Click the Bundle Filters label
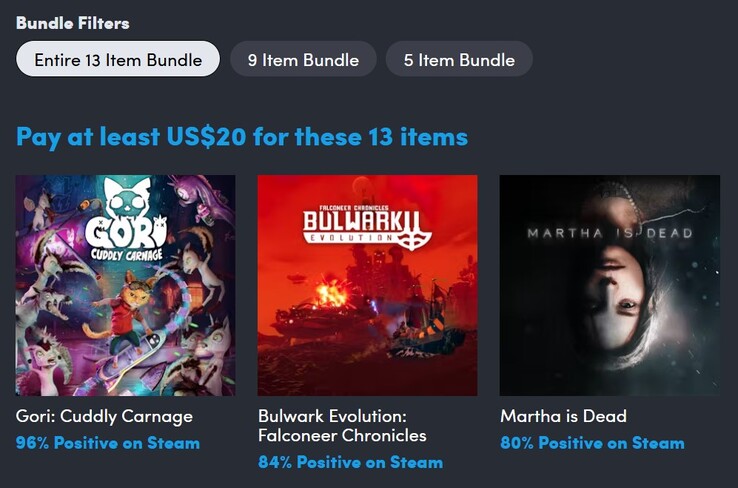 pyautogui.click(x=72, y=23)
